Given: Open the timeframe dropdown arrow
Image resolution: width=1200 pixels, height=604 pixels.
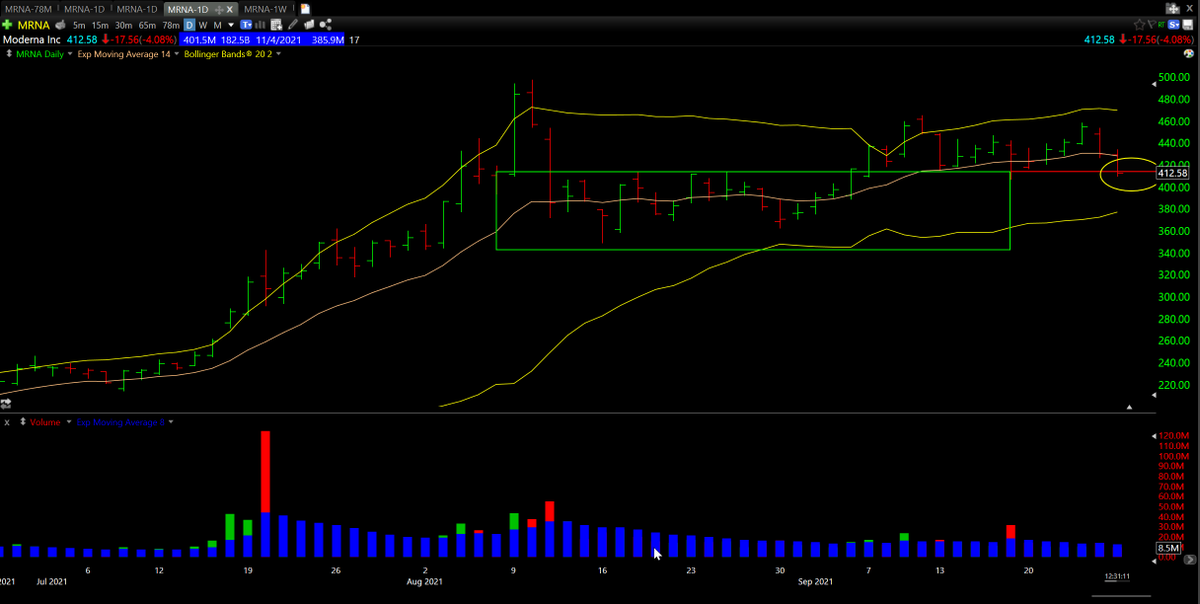Looking at the screenshot, I should coord(231,25).
